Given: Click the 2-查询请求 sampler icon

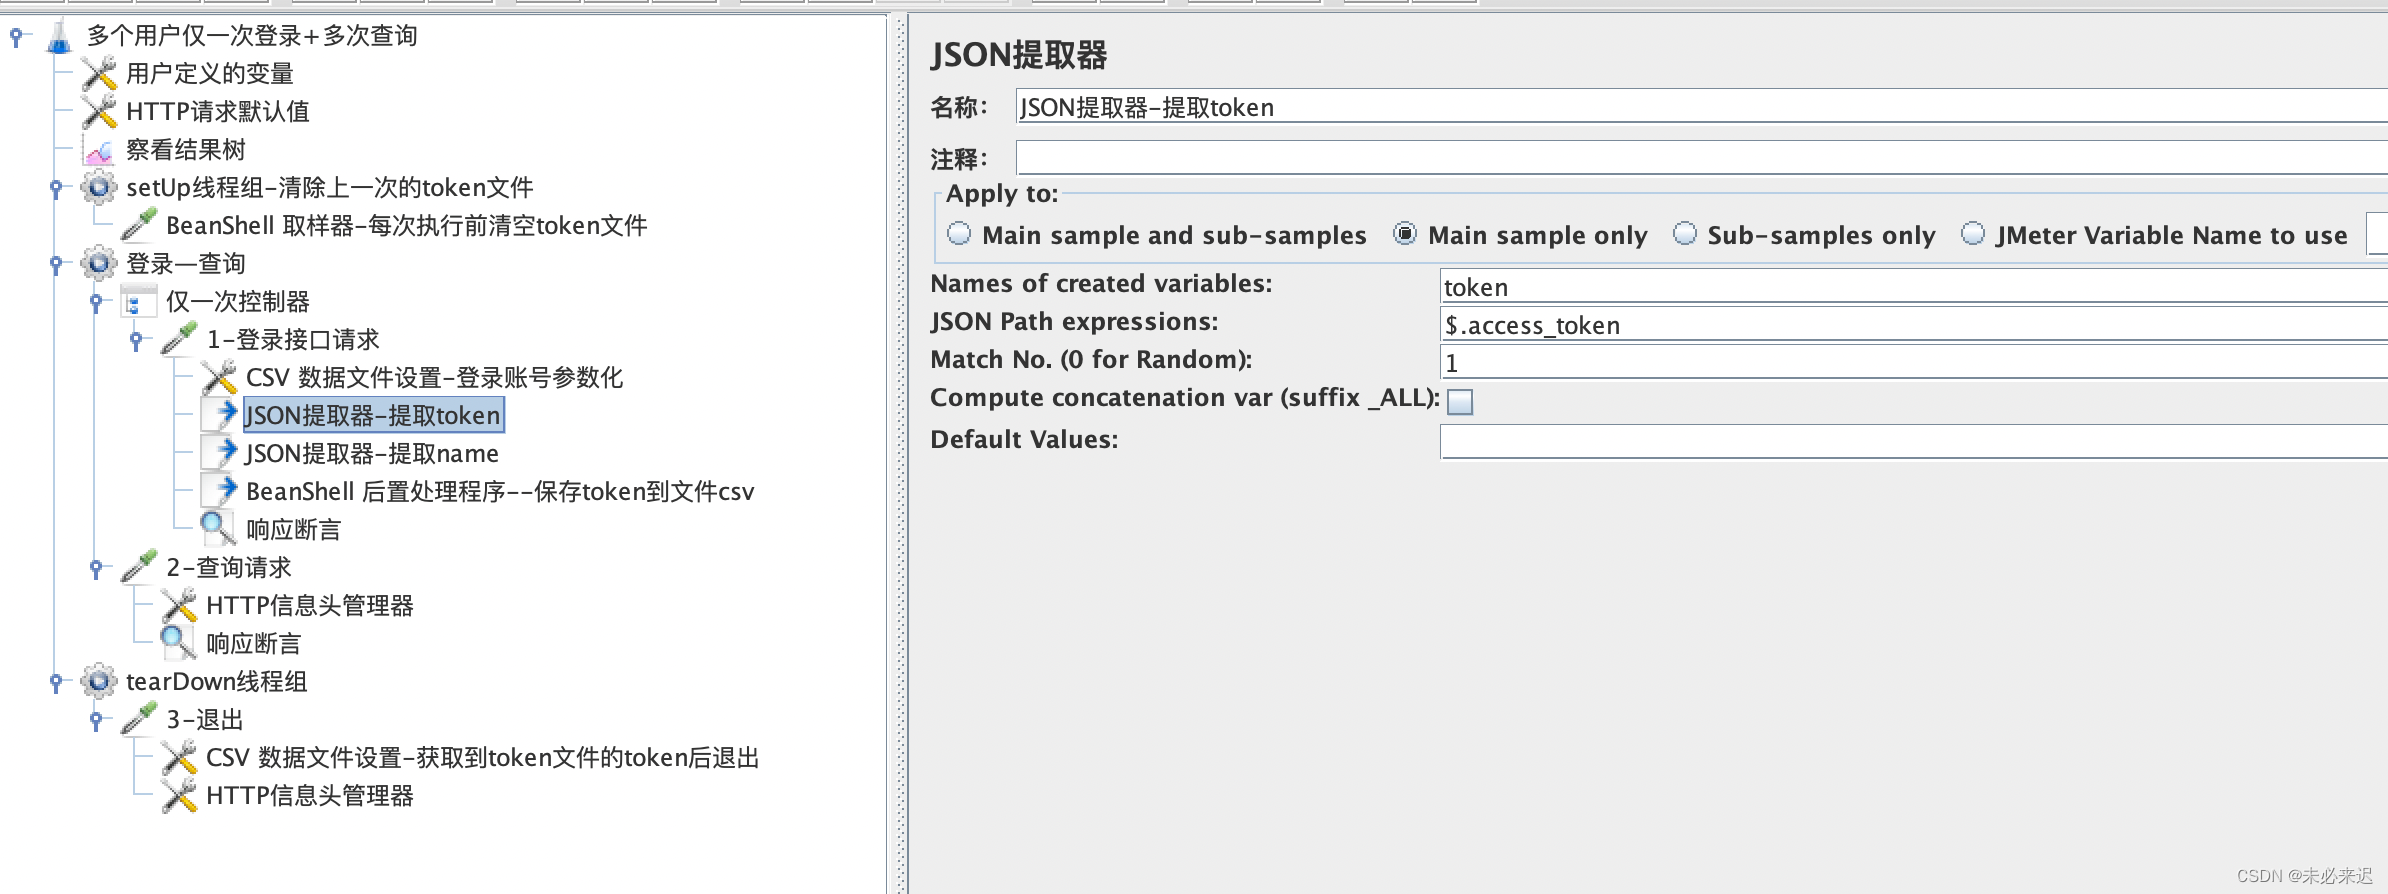Looking at the screenshot, I should coord(139,567).
